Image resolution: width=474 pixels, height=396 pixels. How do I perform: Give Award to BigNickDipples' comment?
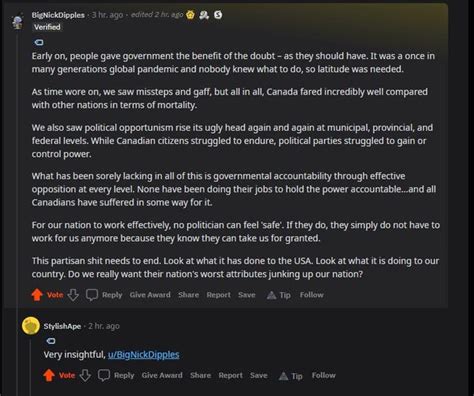150,295
